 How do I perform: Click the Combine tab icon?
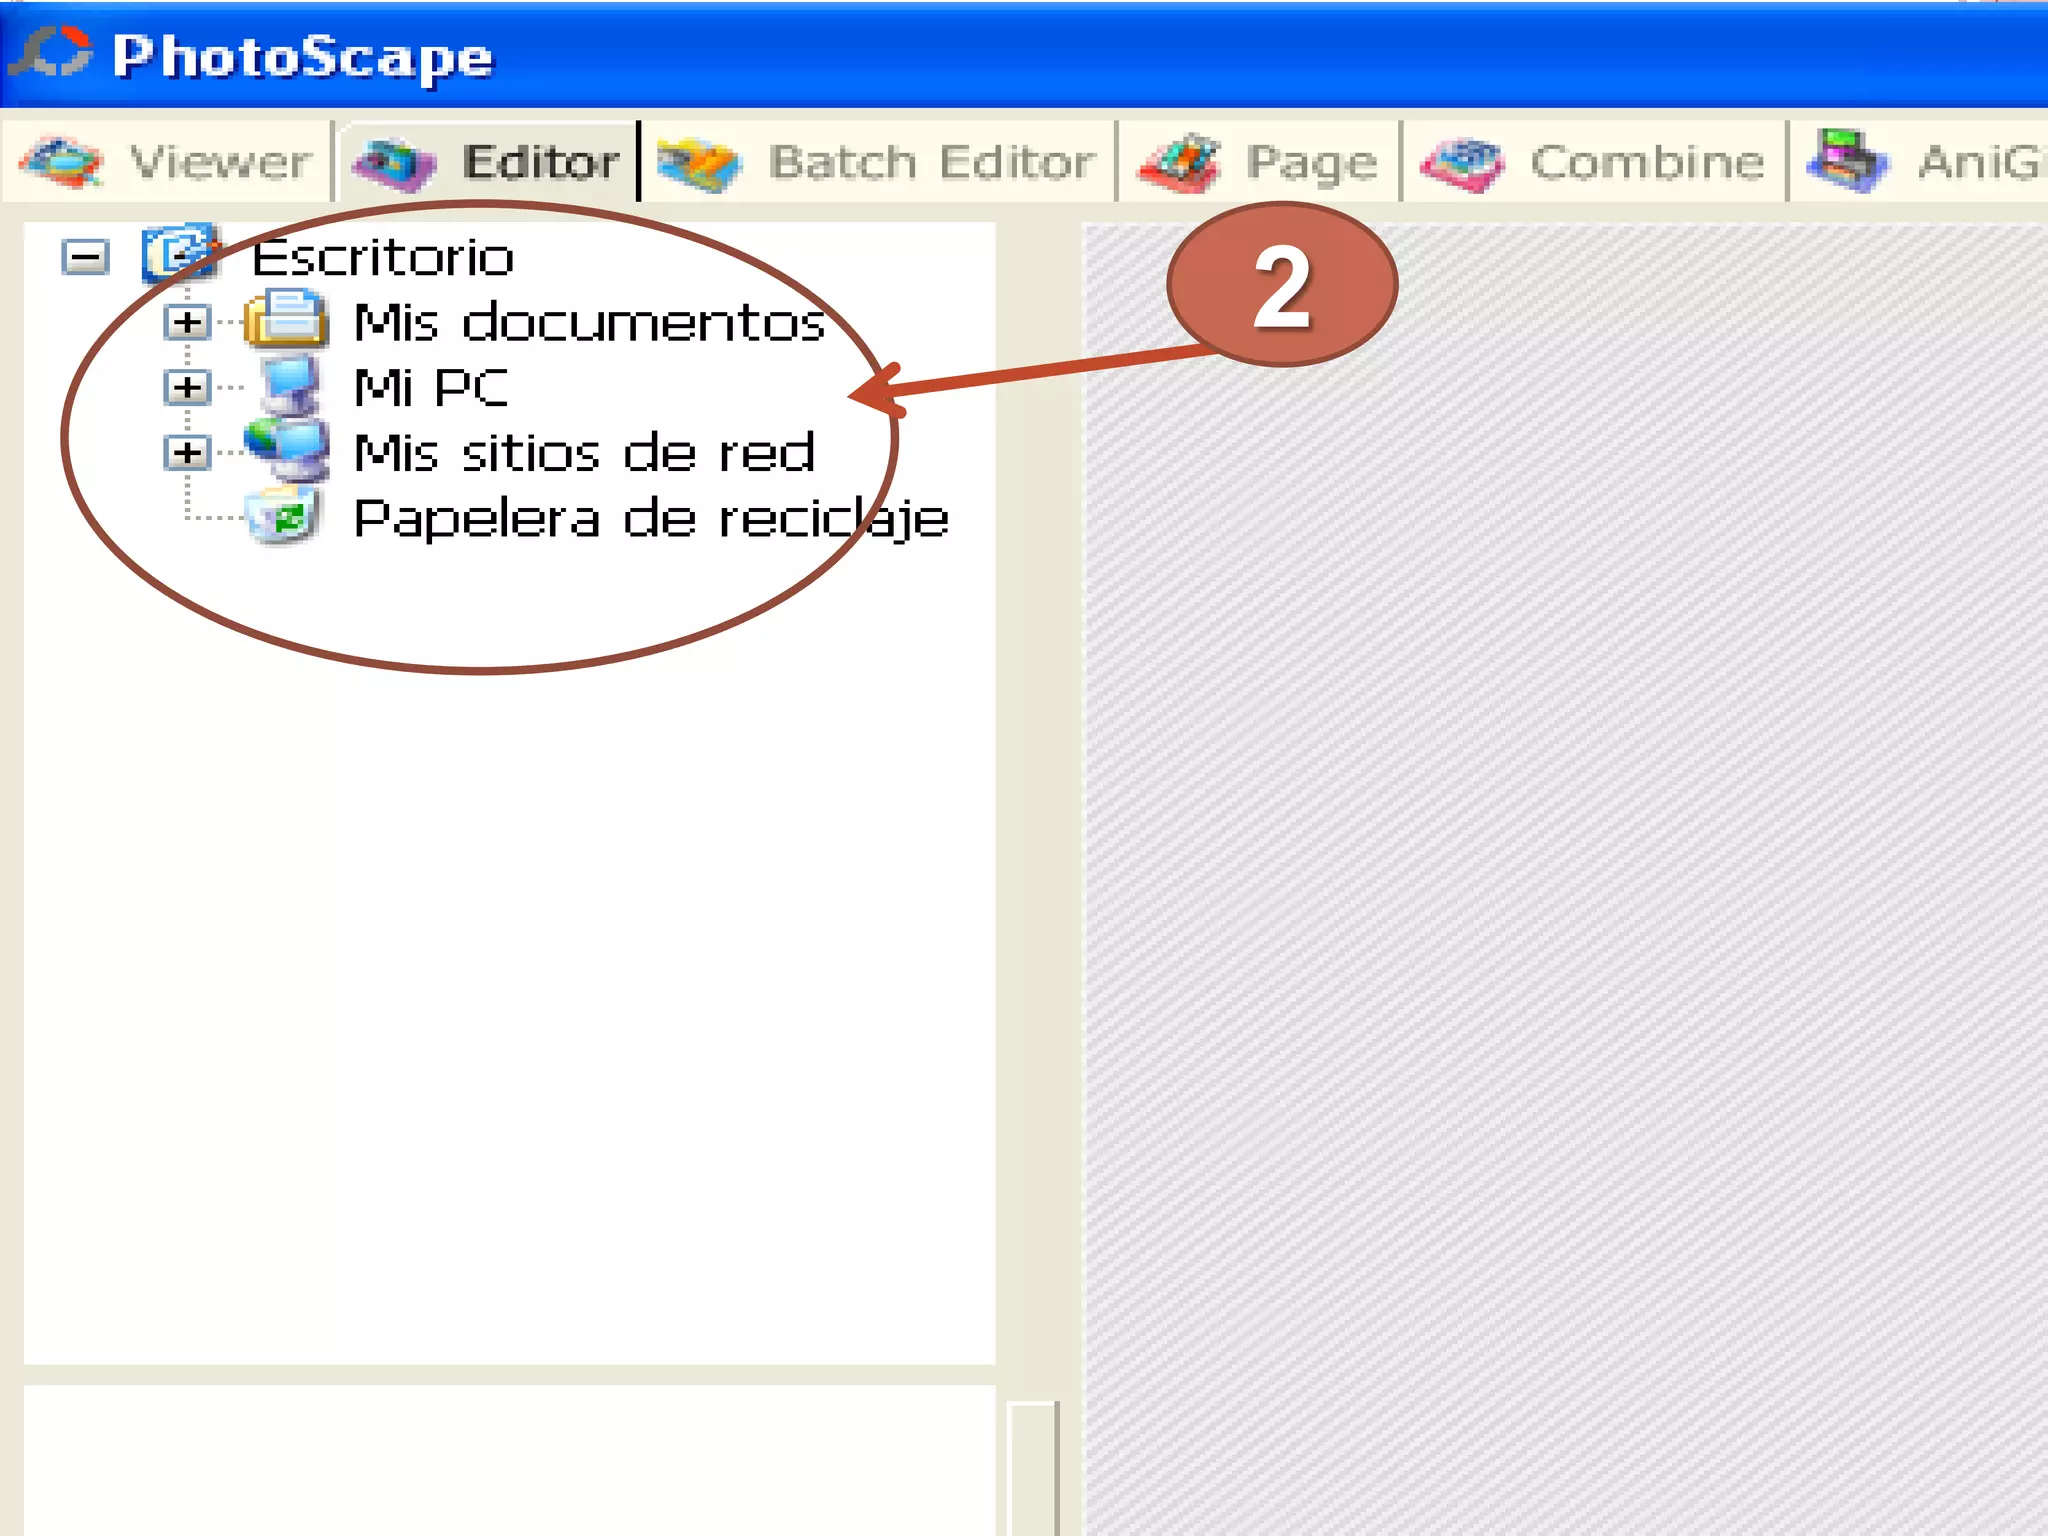click(x=1463, y=164)
